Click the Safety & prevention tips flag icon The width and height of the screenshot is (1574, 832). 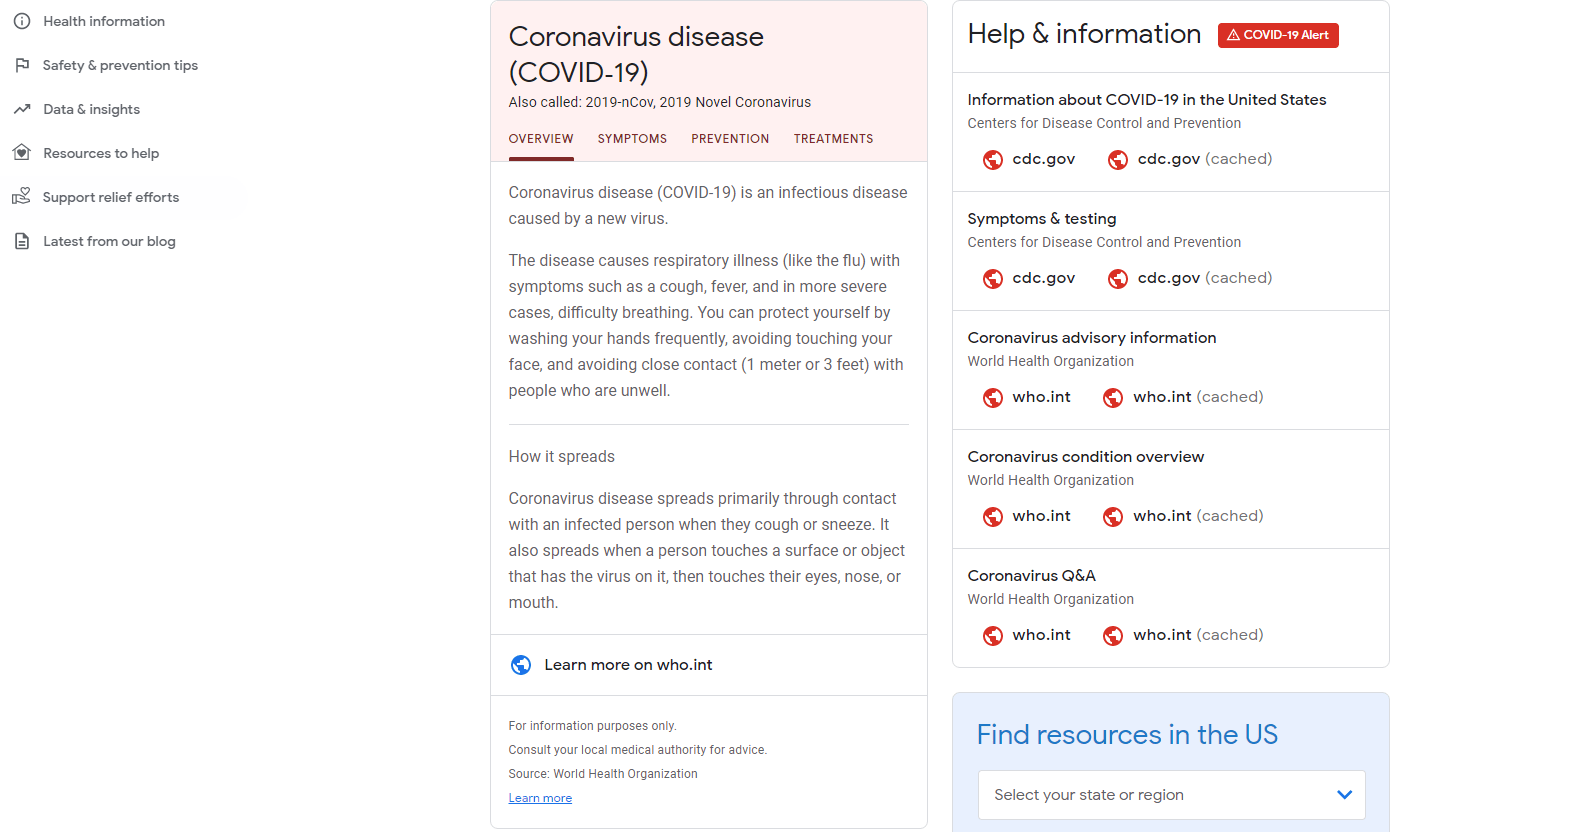22,65
